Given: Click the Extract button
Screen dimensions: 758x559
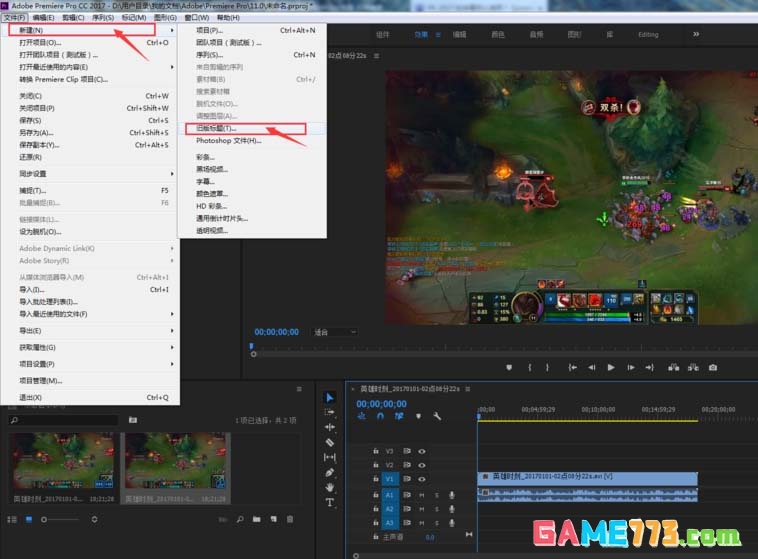Looking at the screenshot, I should coord(693,368).
